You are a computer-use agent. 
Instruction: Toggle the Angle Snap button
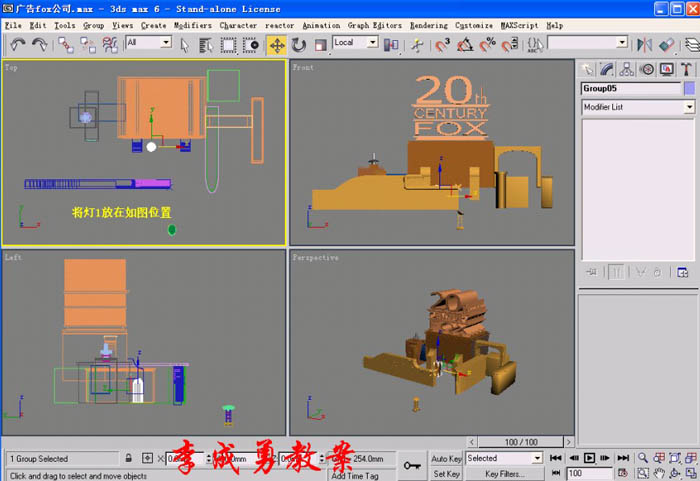pos(465,45)
